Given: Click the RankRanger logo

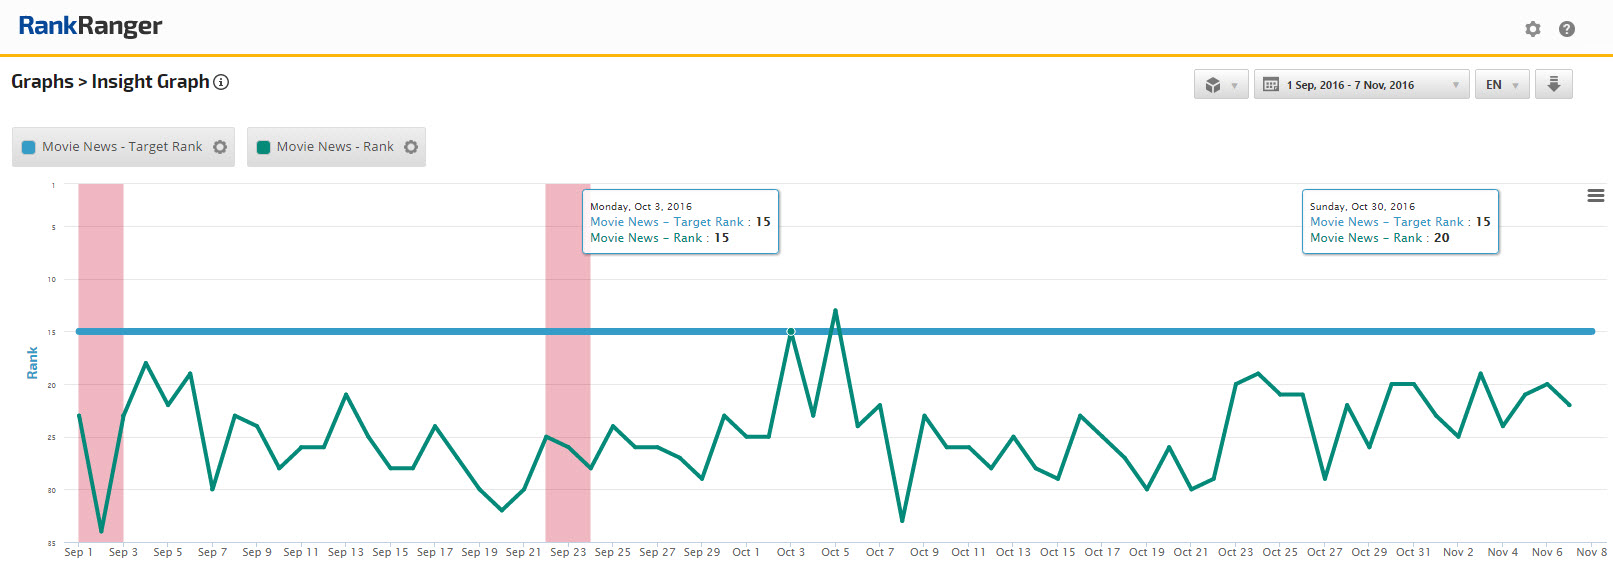Looking at the screenshot, I should pos(90,26).
